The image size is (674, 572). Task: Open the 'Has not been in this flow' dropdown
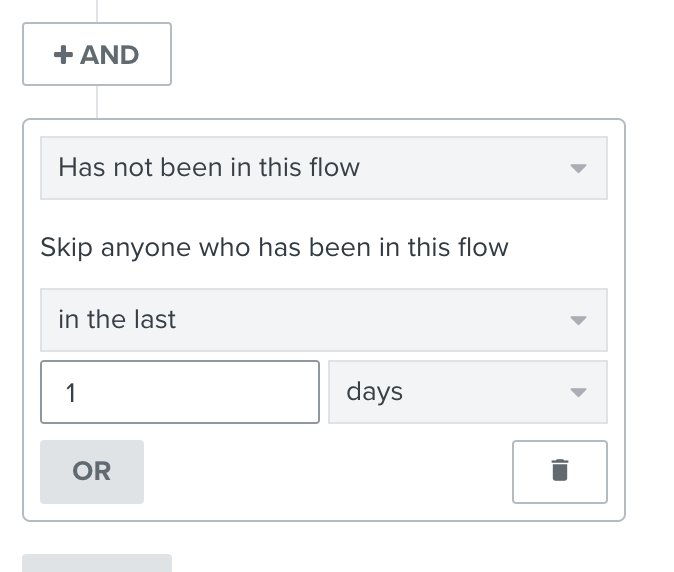point(324,168)
